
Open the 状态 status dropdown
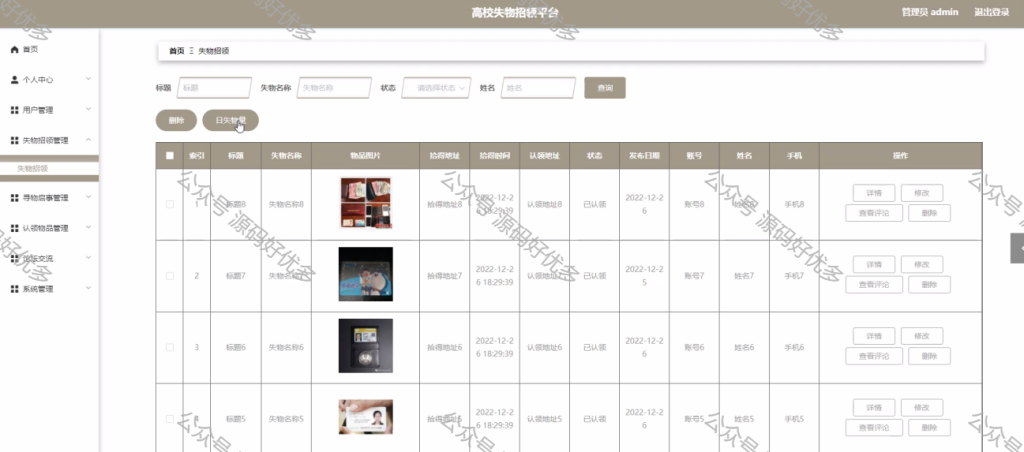click(x=436, y=88)
